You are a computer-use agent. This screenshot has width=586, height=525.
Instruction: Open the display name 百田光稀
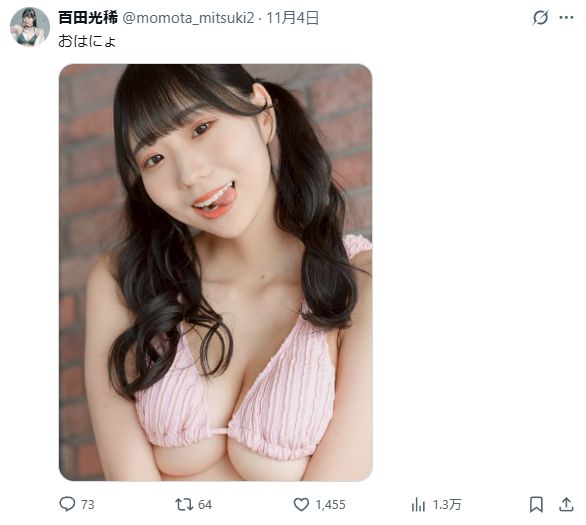coord(88,18)
